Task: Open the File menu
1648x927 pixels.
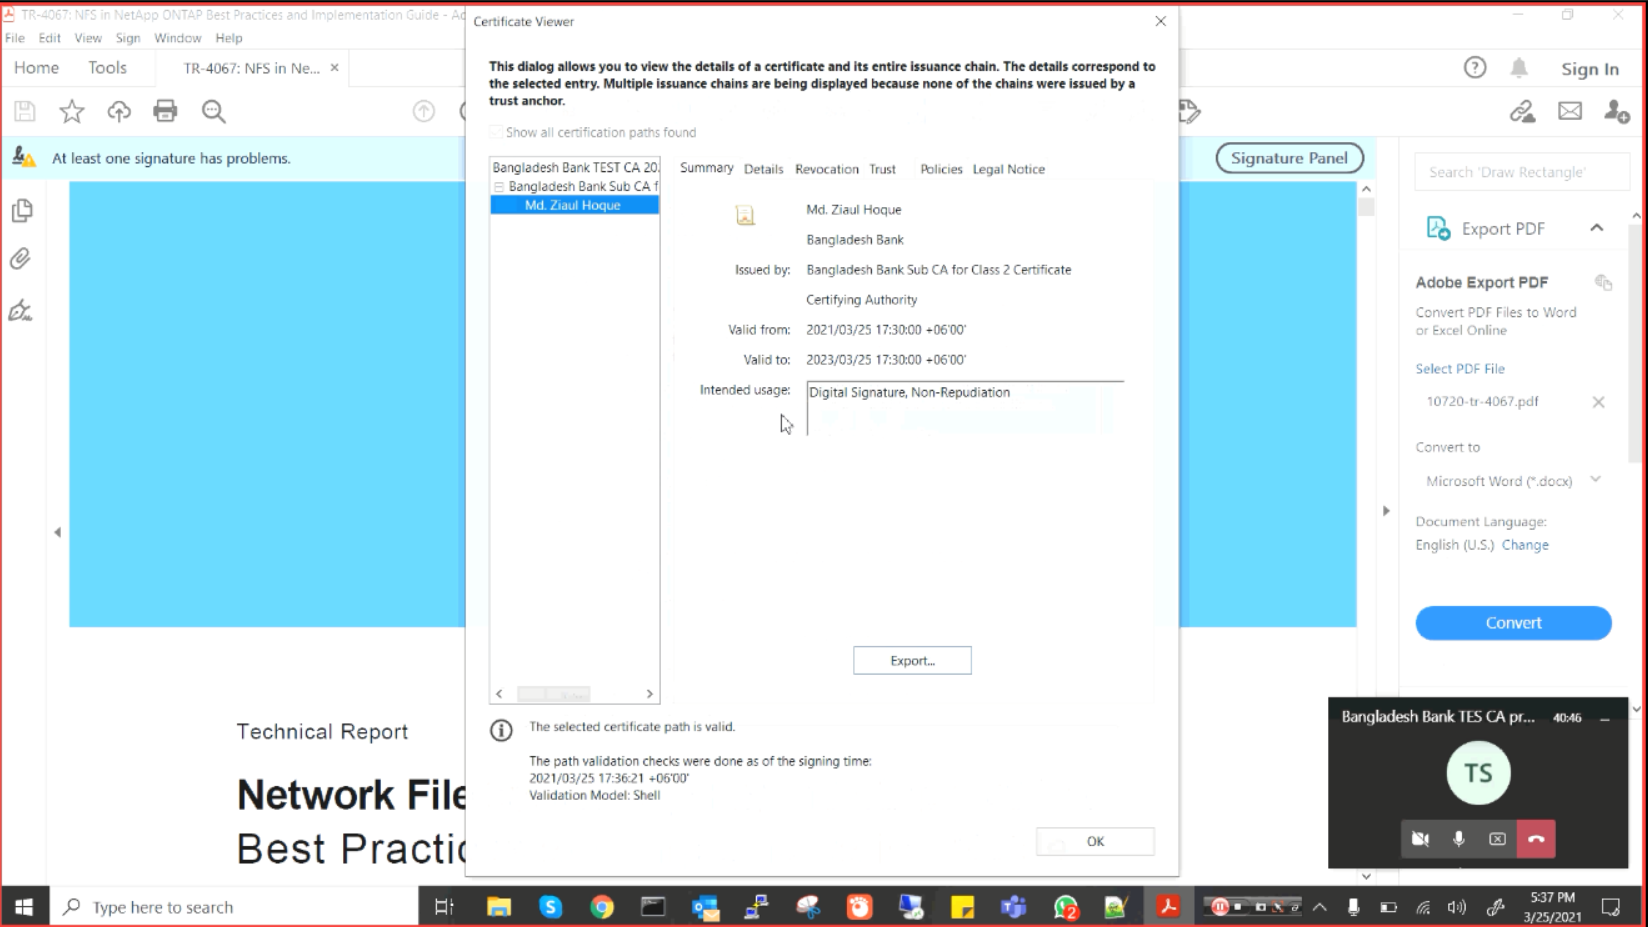Action: 15,38
